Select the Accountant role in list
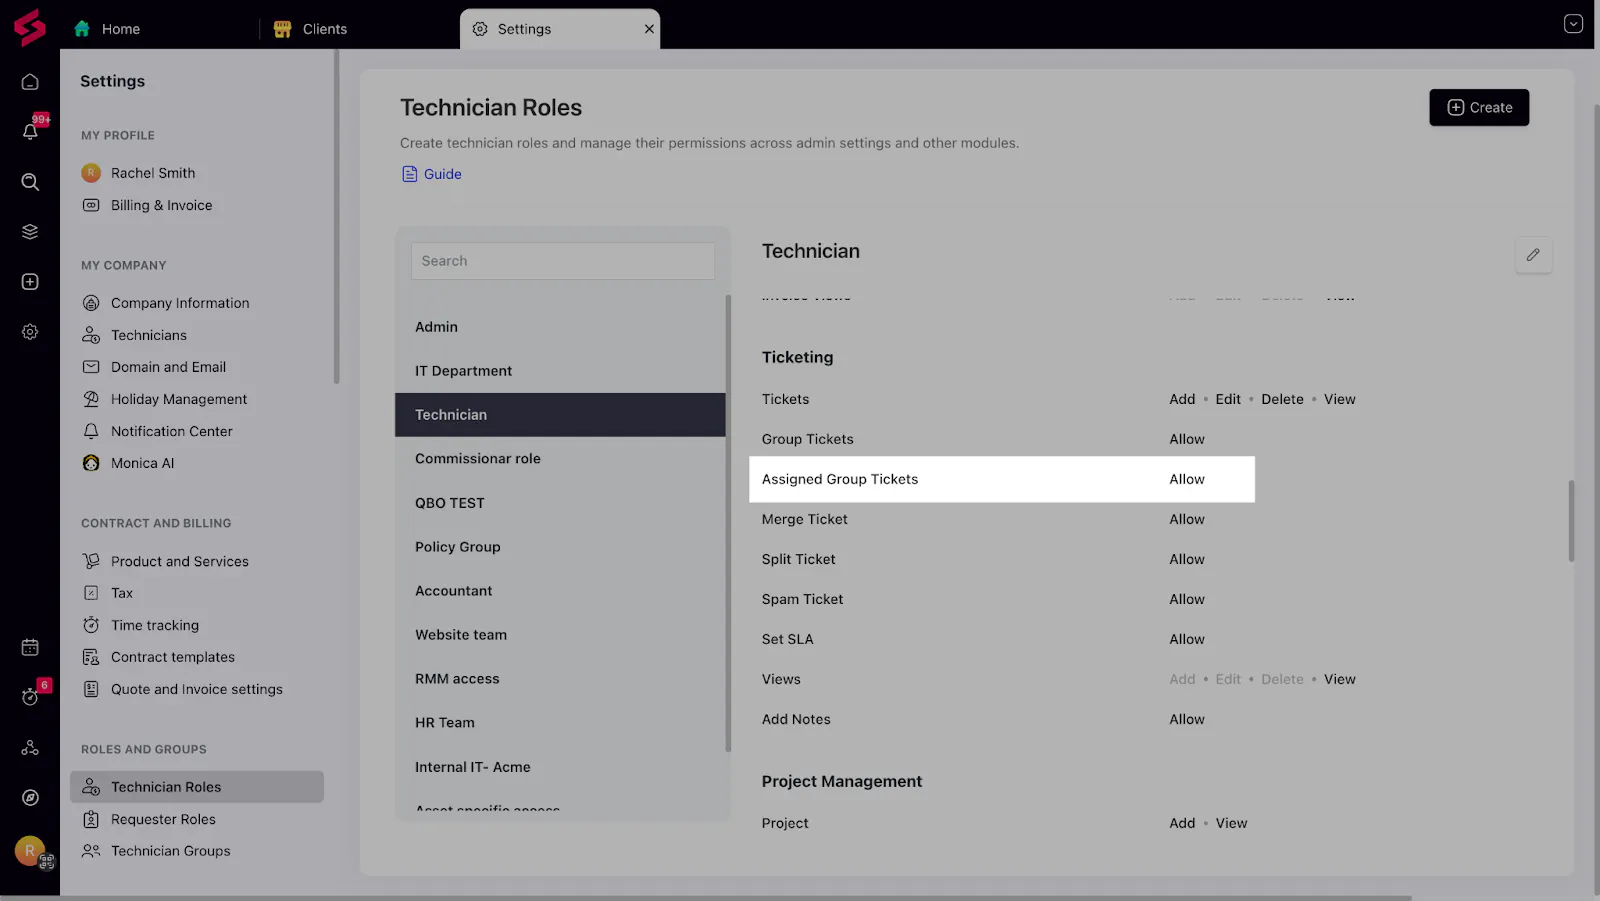Viewport: 1600px width, 901px height. coord(453,591)
